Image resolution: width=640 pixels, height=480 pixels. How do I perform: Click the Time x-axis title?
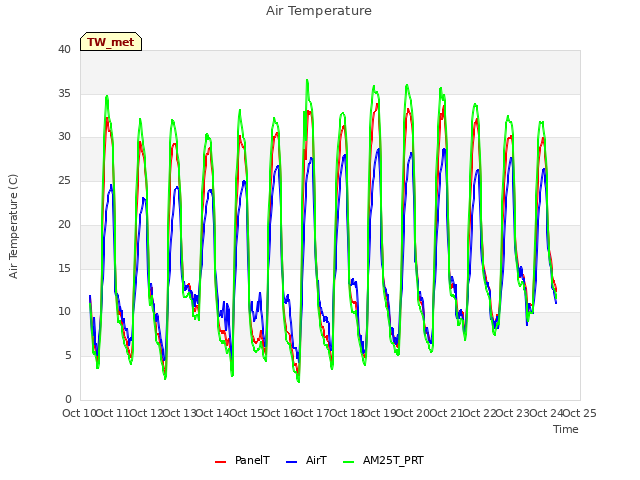566,429
